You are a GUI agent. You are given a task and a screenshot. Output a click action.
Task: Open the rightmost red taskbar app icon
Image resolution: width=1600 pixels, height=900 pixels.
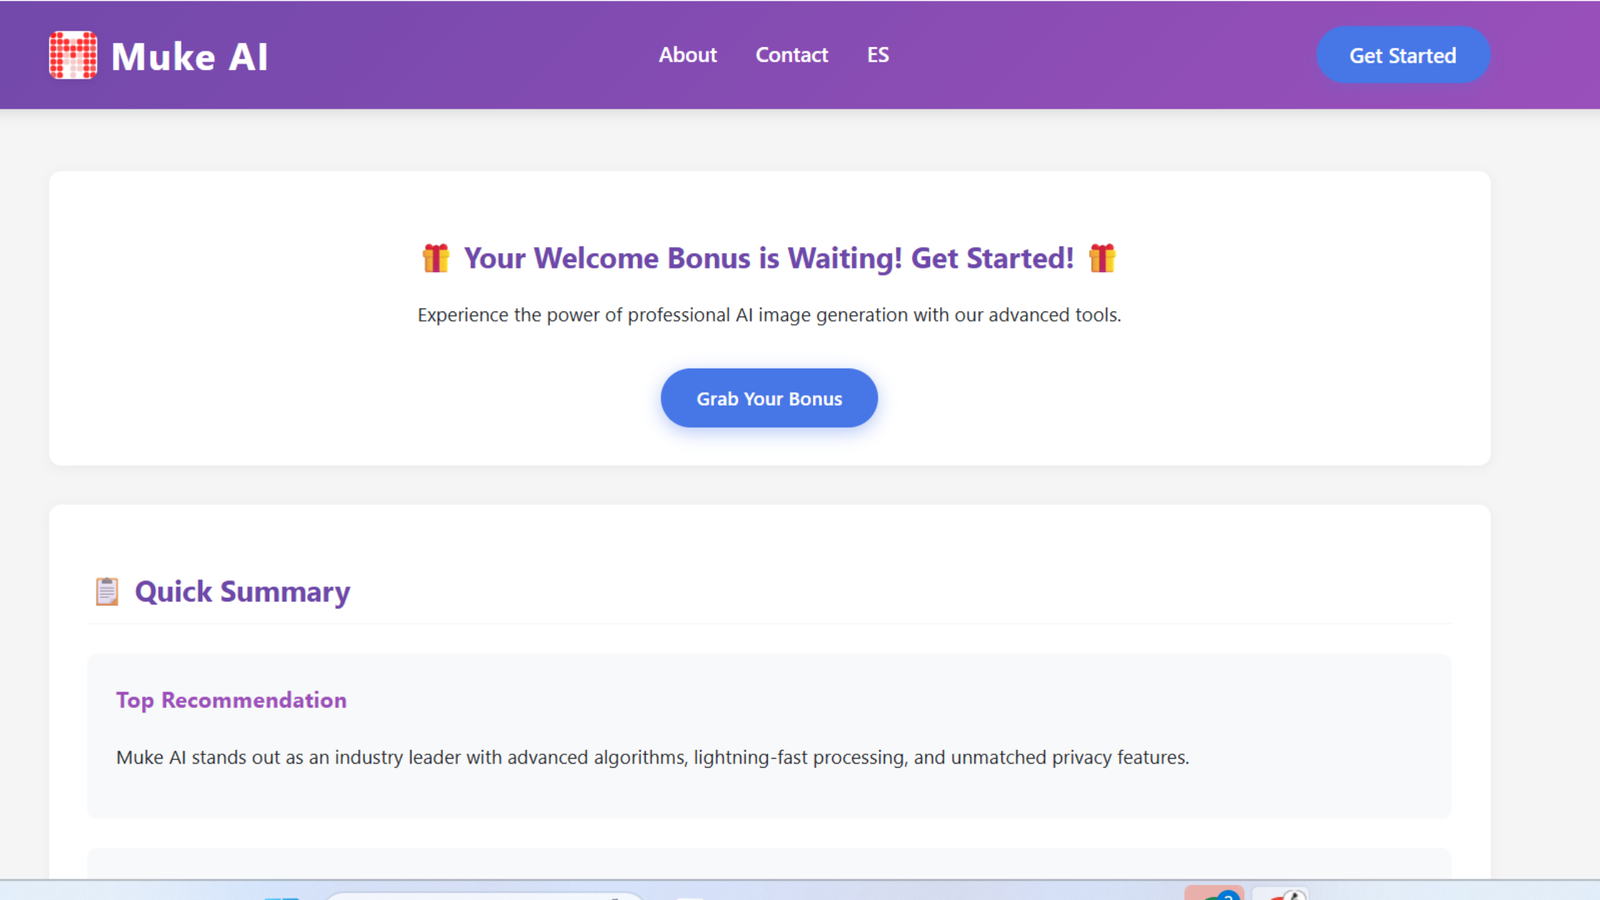point(1280,893)
